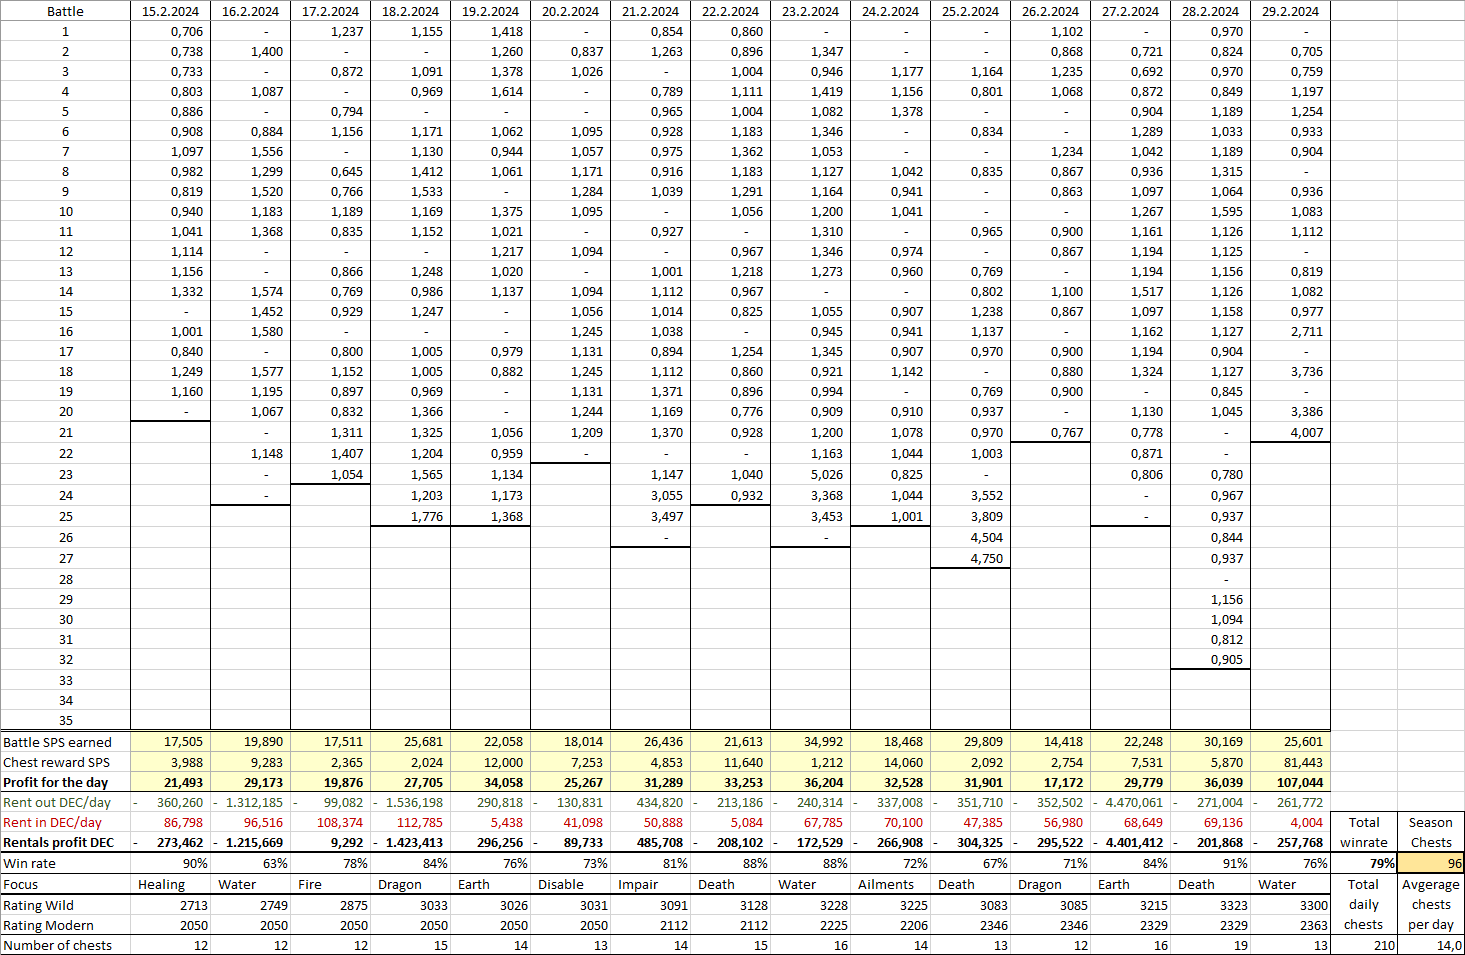Click the battle value 1,776
The image size is (1465, 955).
point(426,516)
